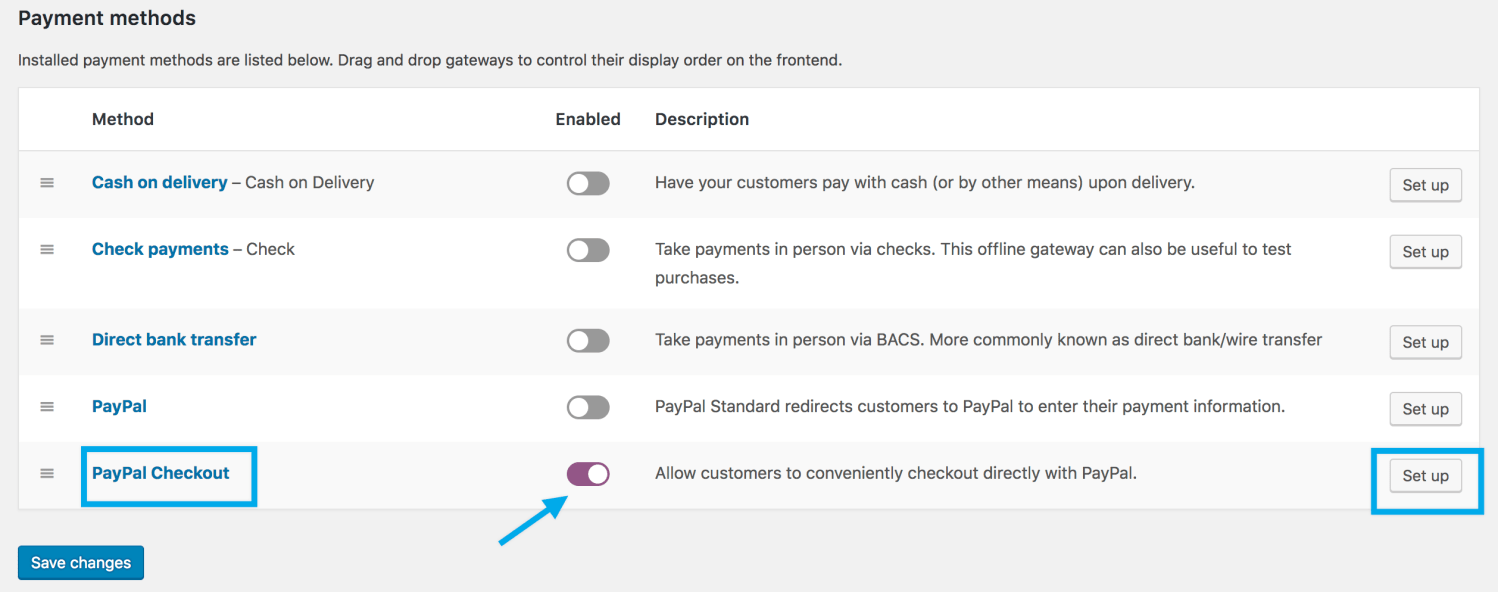Open the Check payments settings link

pyautogui.click(x=160, y=249)
